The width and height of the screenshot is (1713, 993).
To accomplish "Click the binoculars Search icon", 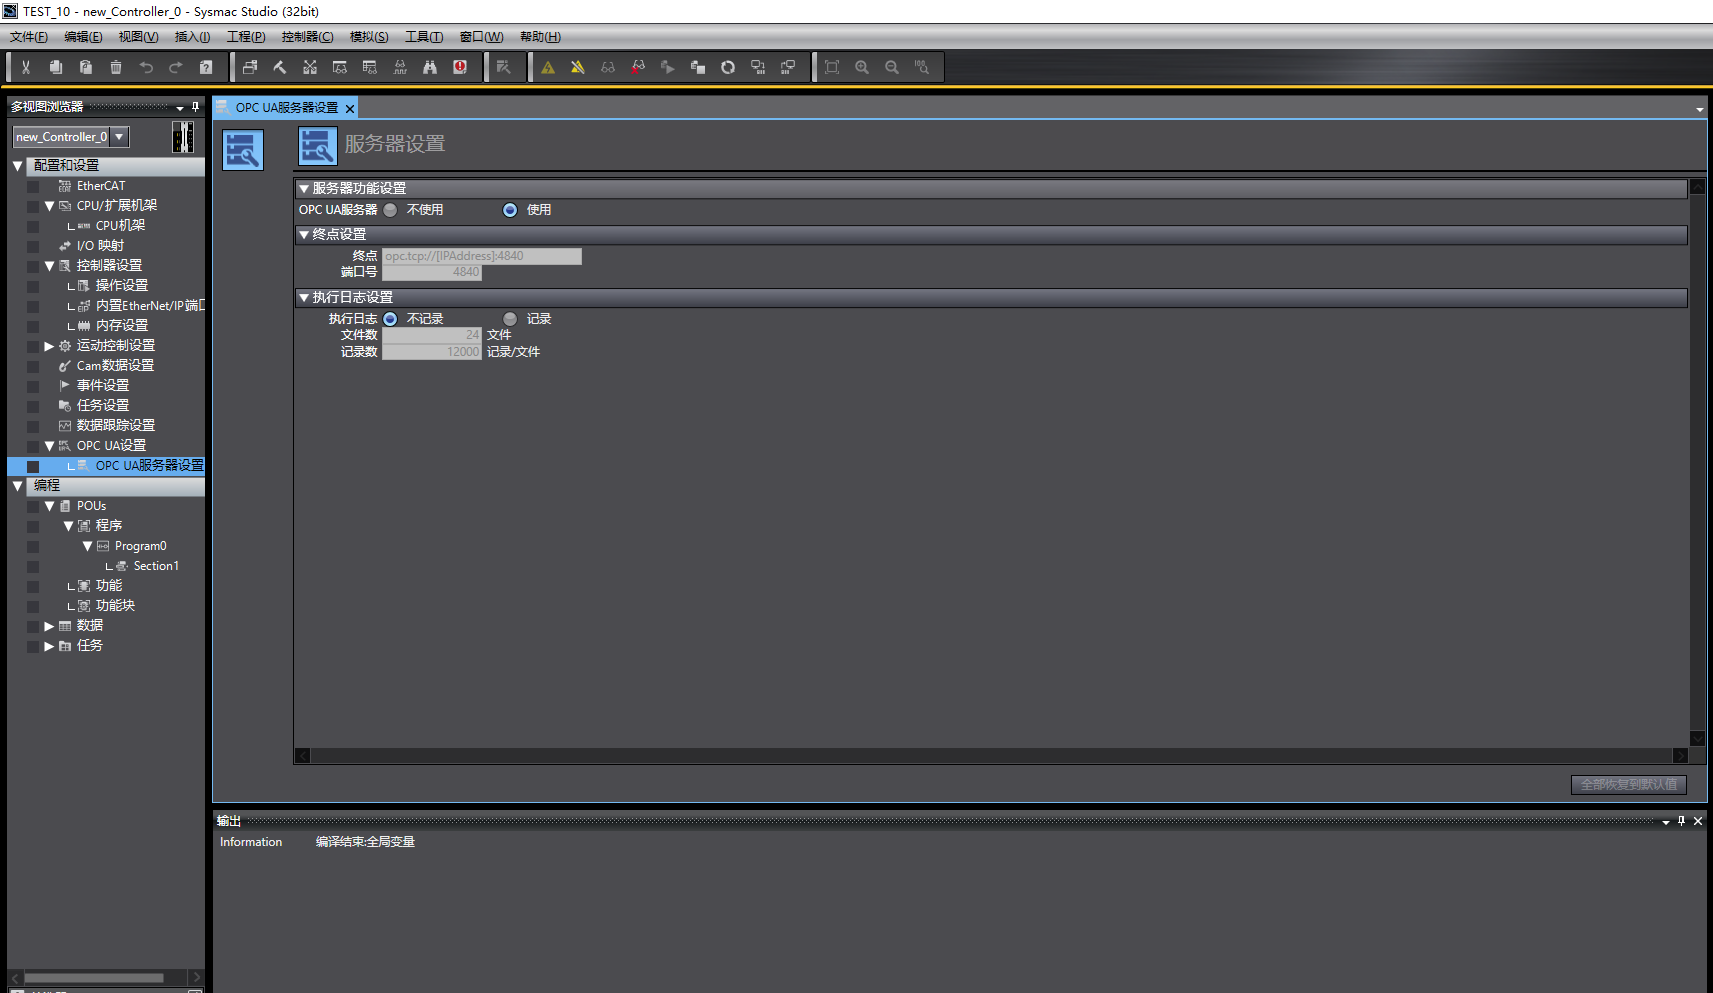I will 430,67.
